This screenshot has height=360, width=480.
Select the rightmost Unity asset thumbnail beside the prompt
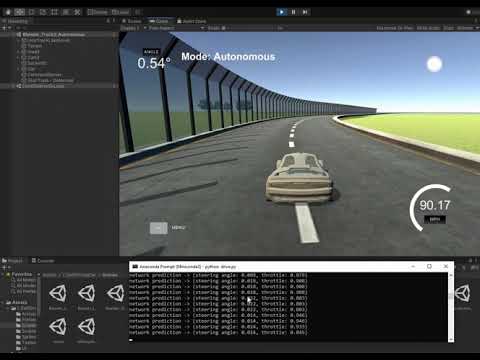click(x=463, y=293)
